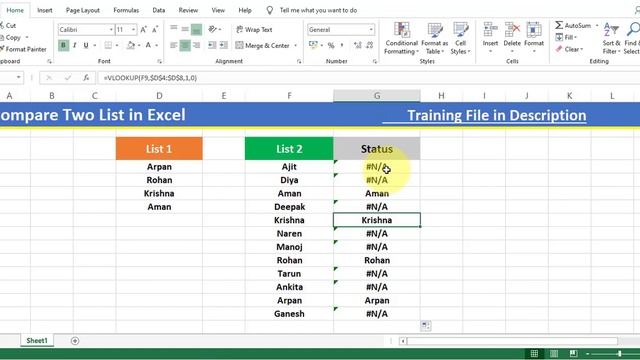Screen dimensions: 640x360
Task: Click the Accounting Number Format icon
Action: pyautogui.click(x=313, y=45)
